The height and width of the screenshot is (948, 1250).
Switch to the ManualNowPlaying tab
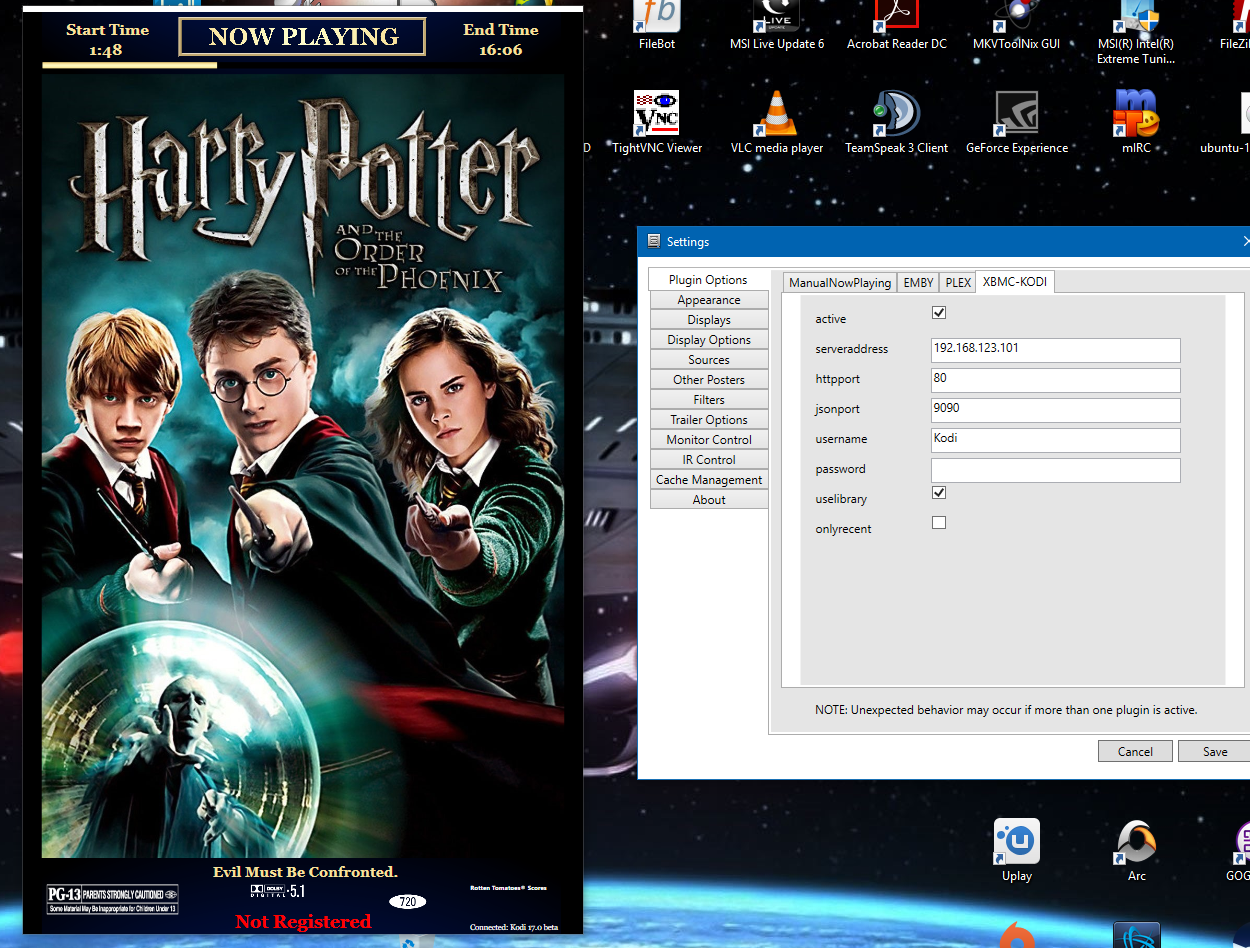(x=839, y=283)
